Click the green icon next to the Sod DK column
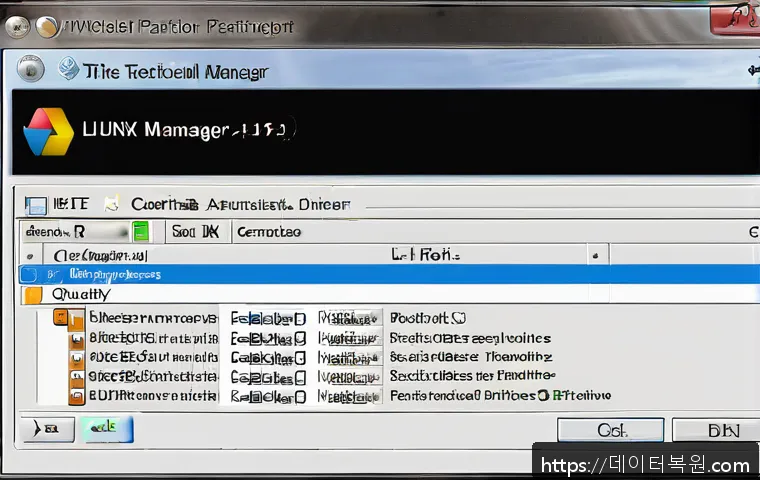The image size is (760, 480). [x=141, y=232]
